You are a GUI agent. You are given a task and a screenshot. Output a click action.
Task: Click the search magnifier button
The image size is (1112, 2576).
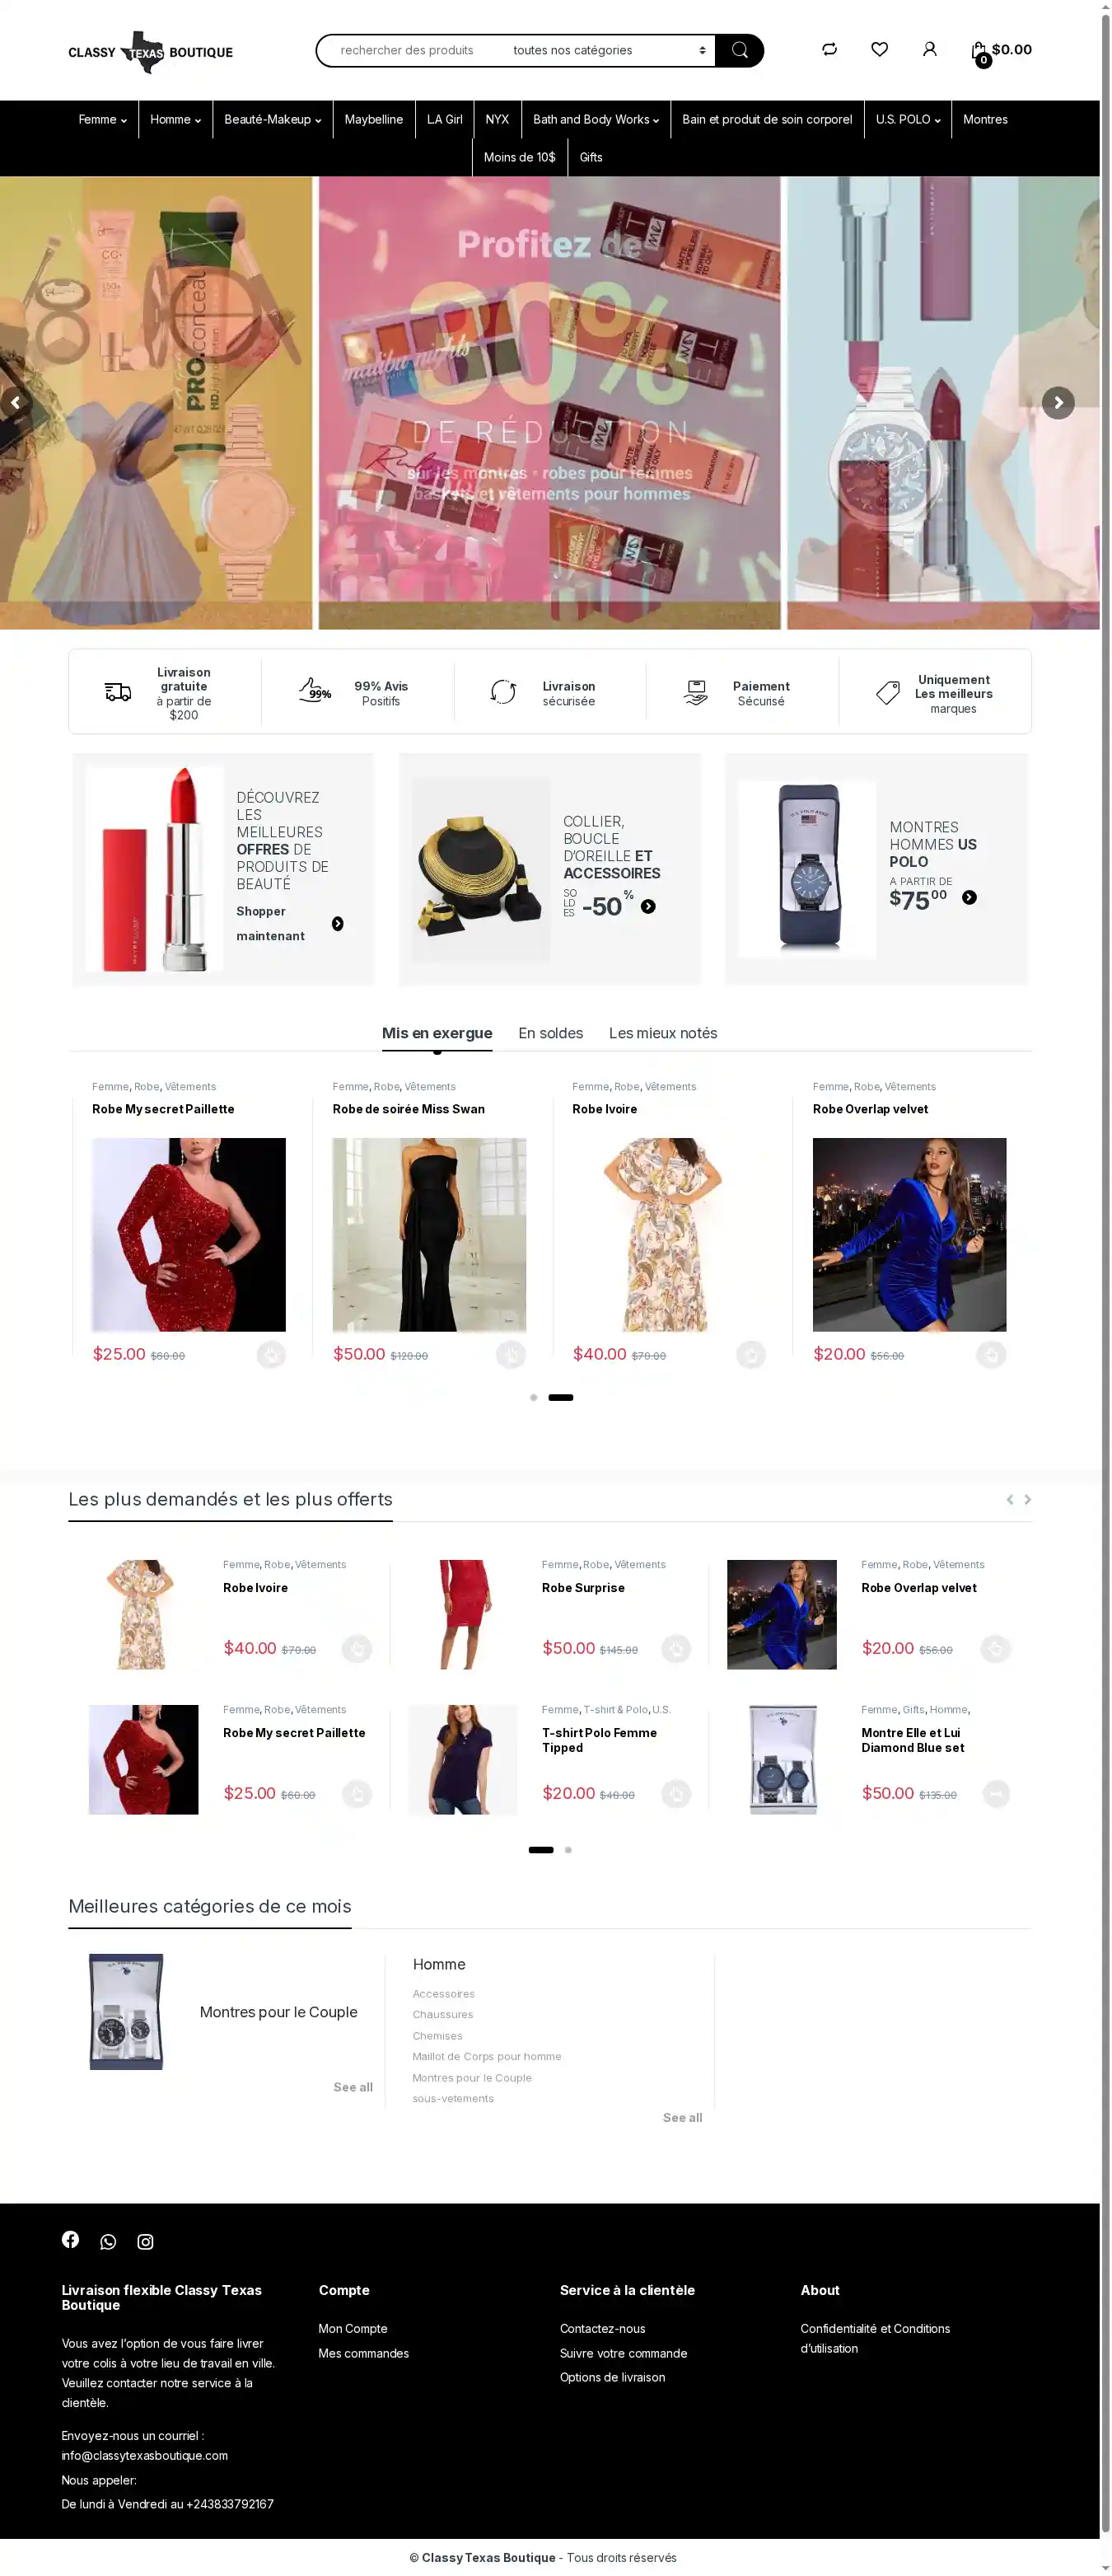tap(739, 50)
